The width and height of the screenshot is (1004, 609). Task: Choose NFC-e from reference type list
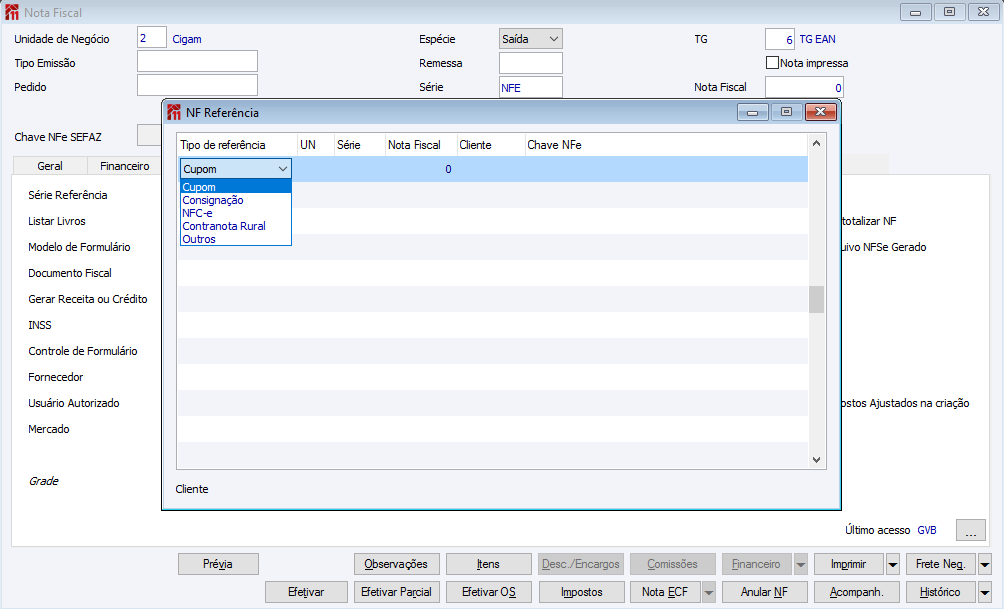click(x=236, y=213)
